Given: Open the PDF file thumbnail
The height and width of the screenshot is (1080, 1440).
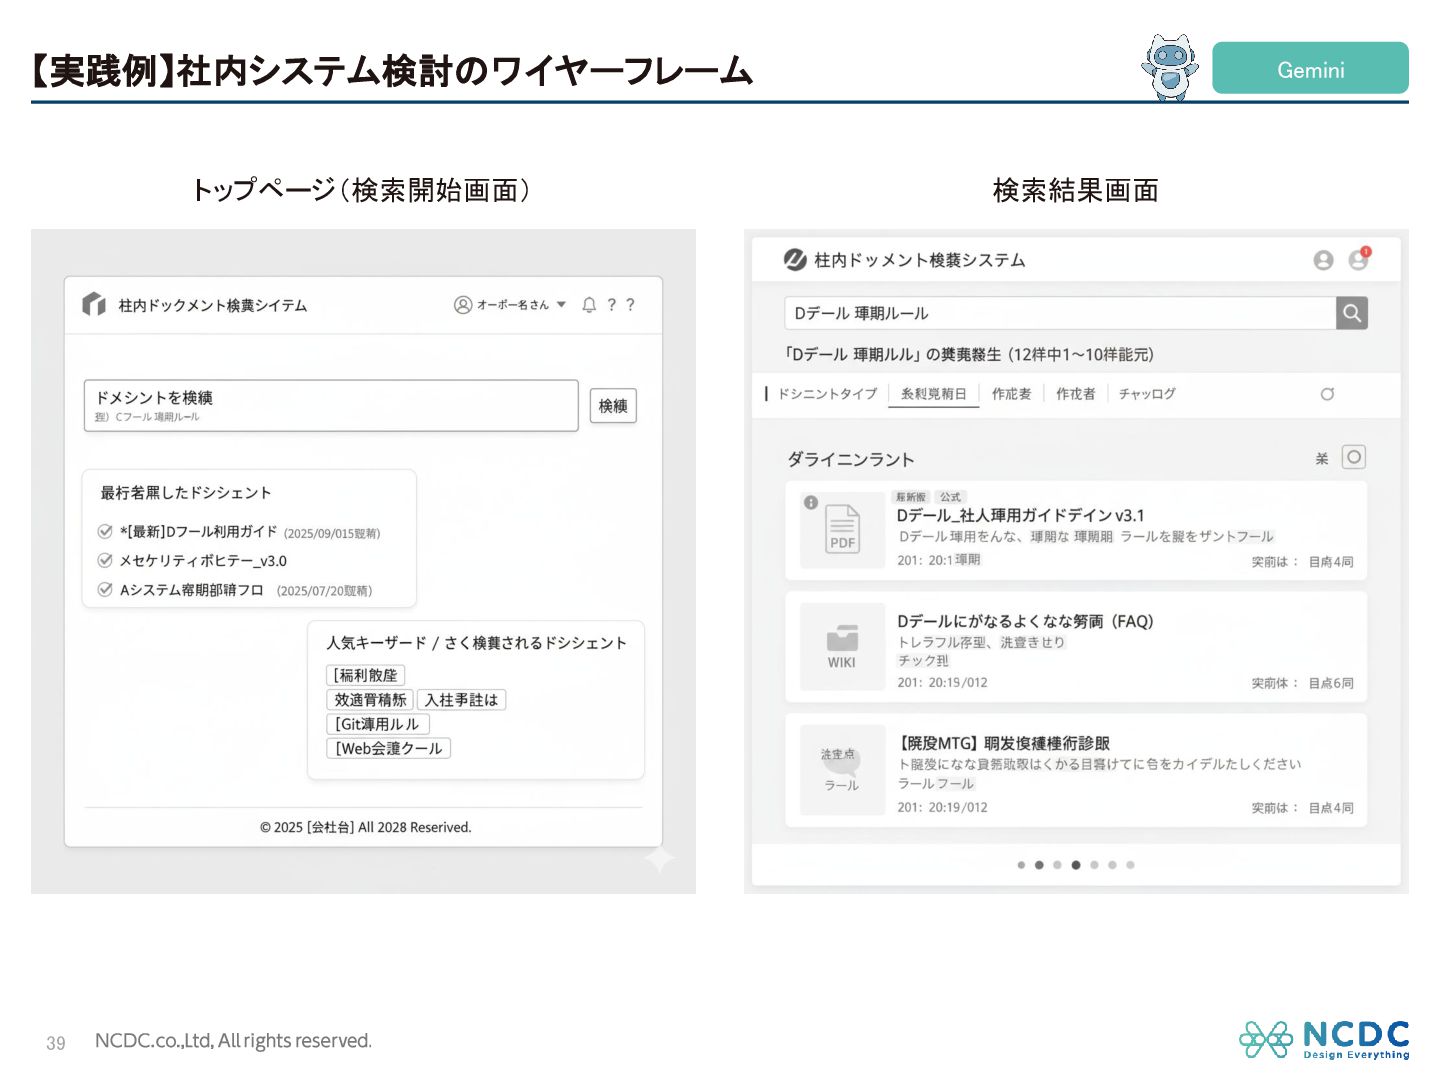Looking at the screenshot, I should (842, 529).
